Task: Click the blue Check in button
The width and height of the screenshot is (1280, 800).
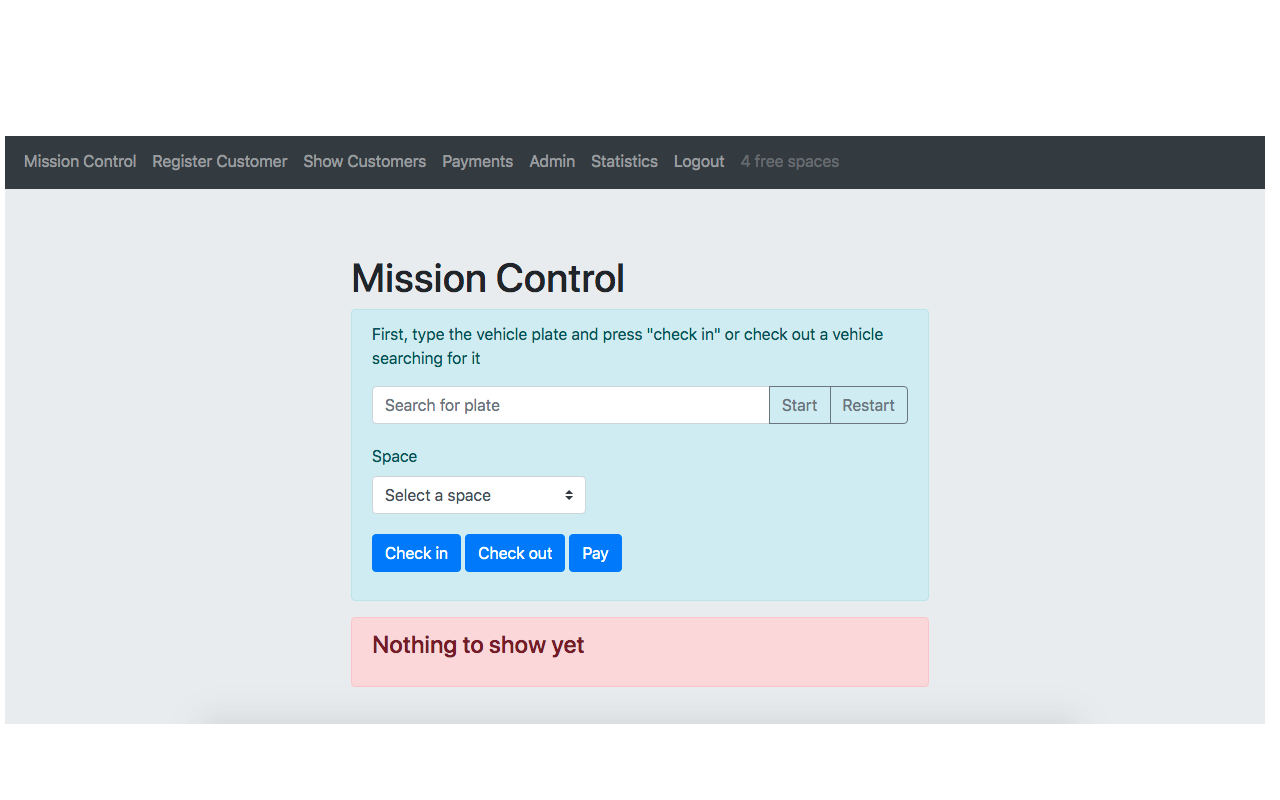Action: [416, 553]
